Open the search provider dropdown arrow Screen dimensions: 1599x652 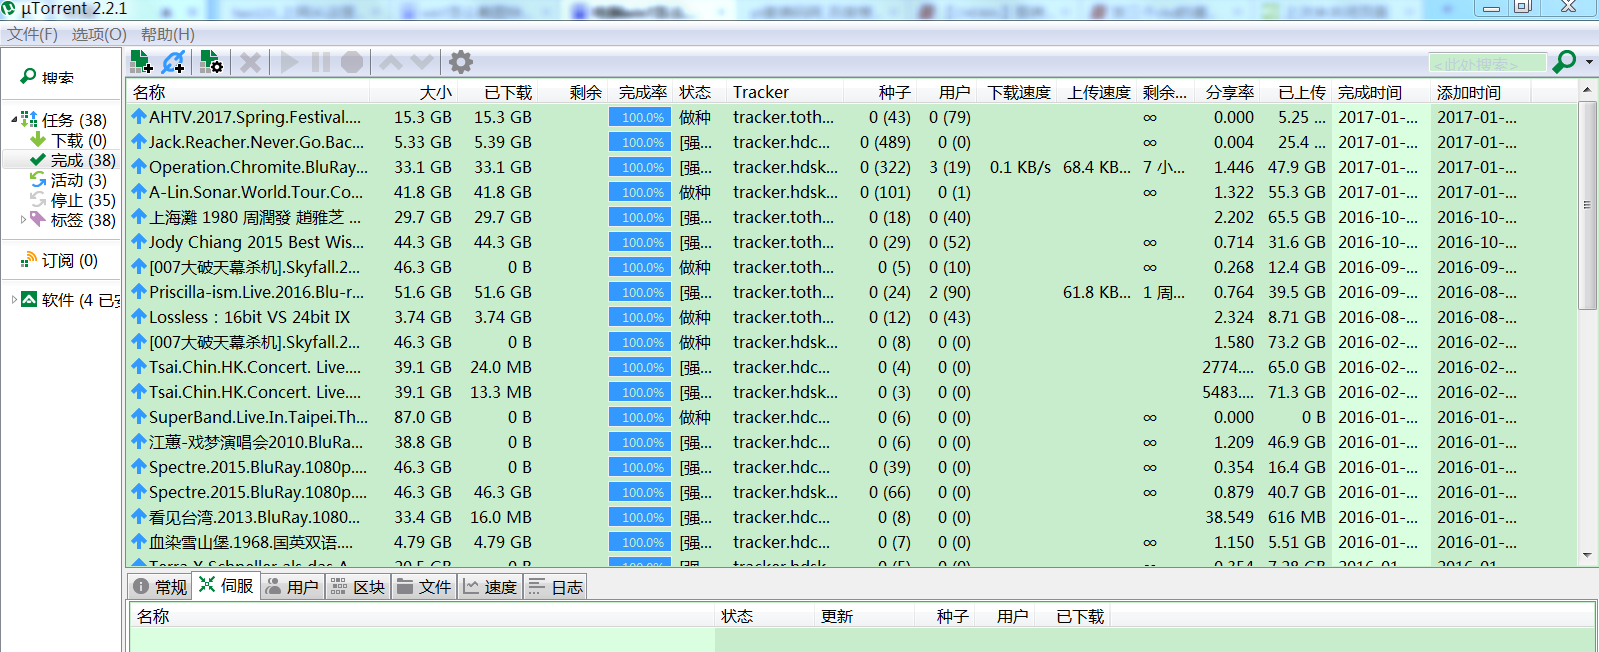pos(1589,62)
